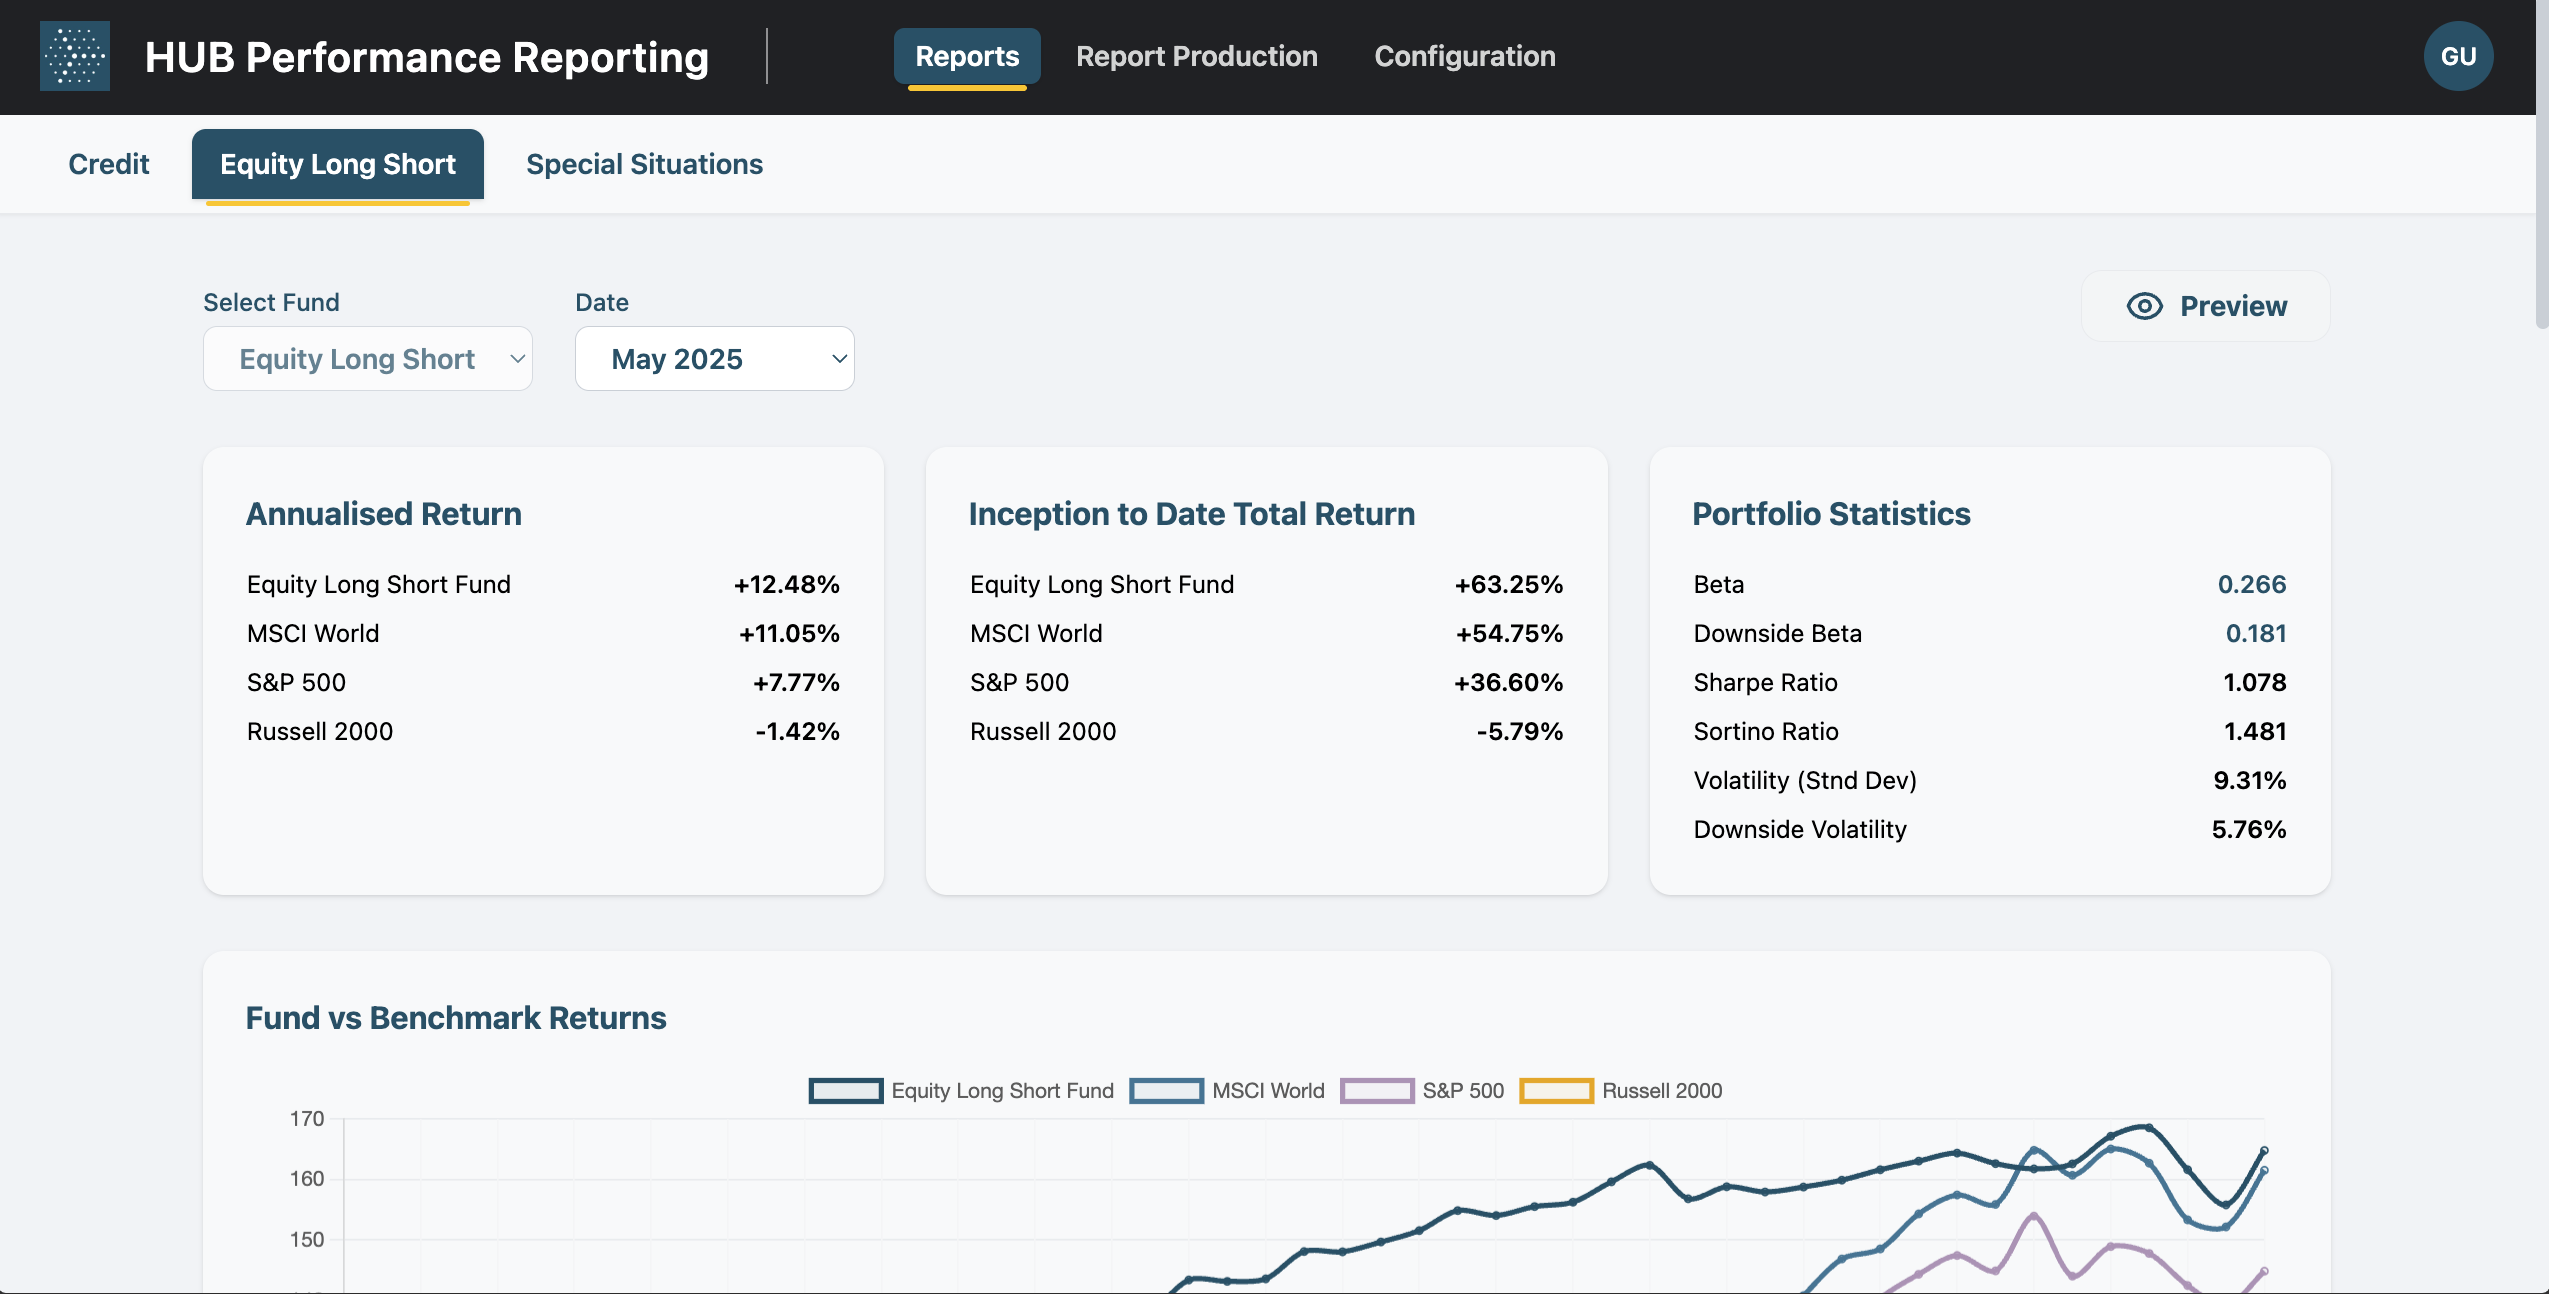This screenshot has width=2549, height=1294.
Task: Hide the MSCI World chart series
Action: pos(1267,1091)
